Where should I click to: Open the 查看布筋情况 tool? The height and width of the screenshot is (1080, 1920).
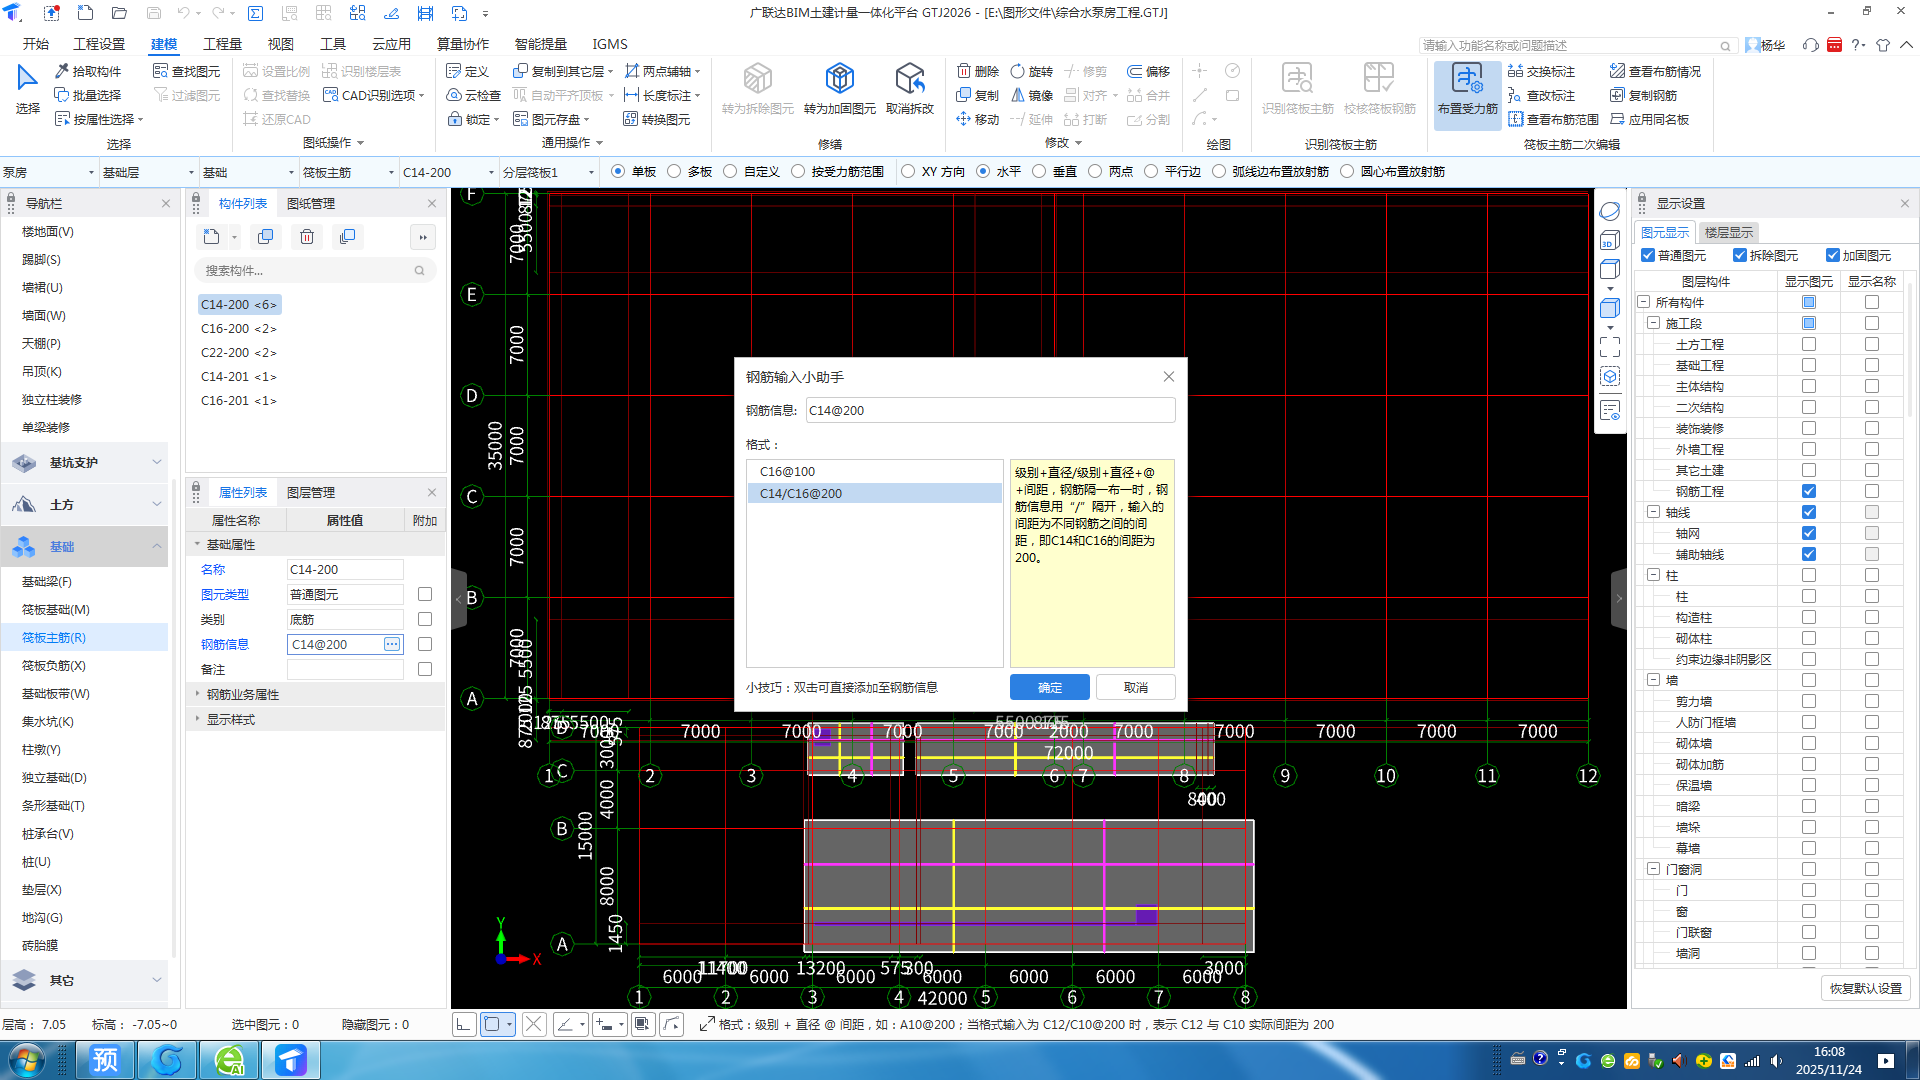[x=1655, y=71]
